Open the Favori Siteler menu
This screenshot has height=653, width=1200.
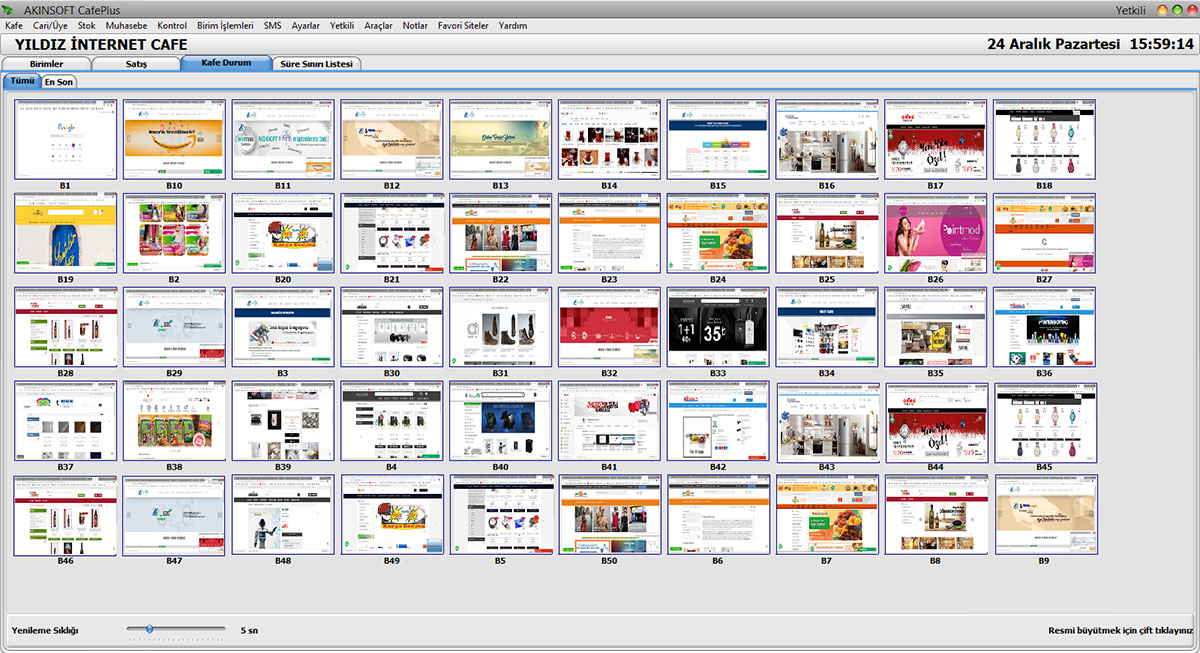[x=463, y=26]
